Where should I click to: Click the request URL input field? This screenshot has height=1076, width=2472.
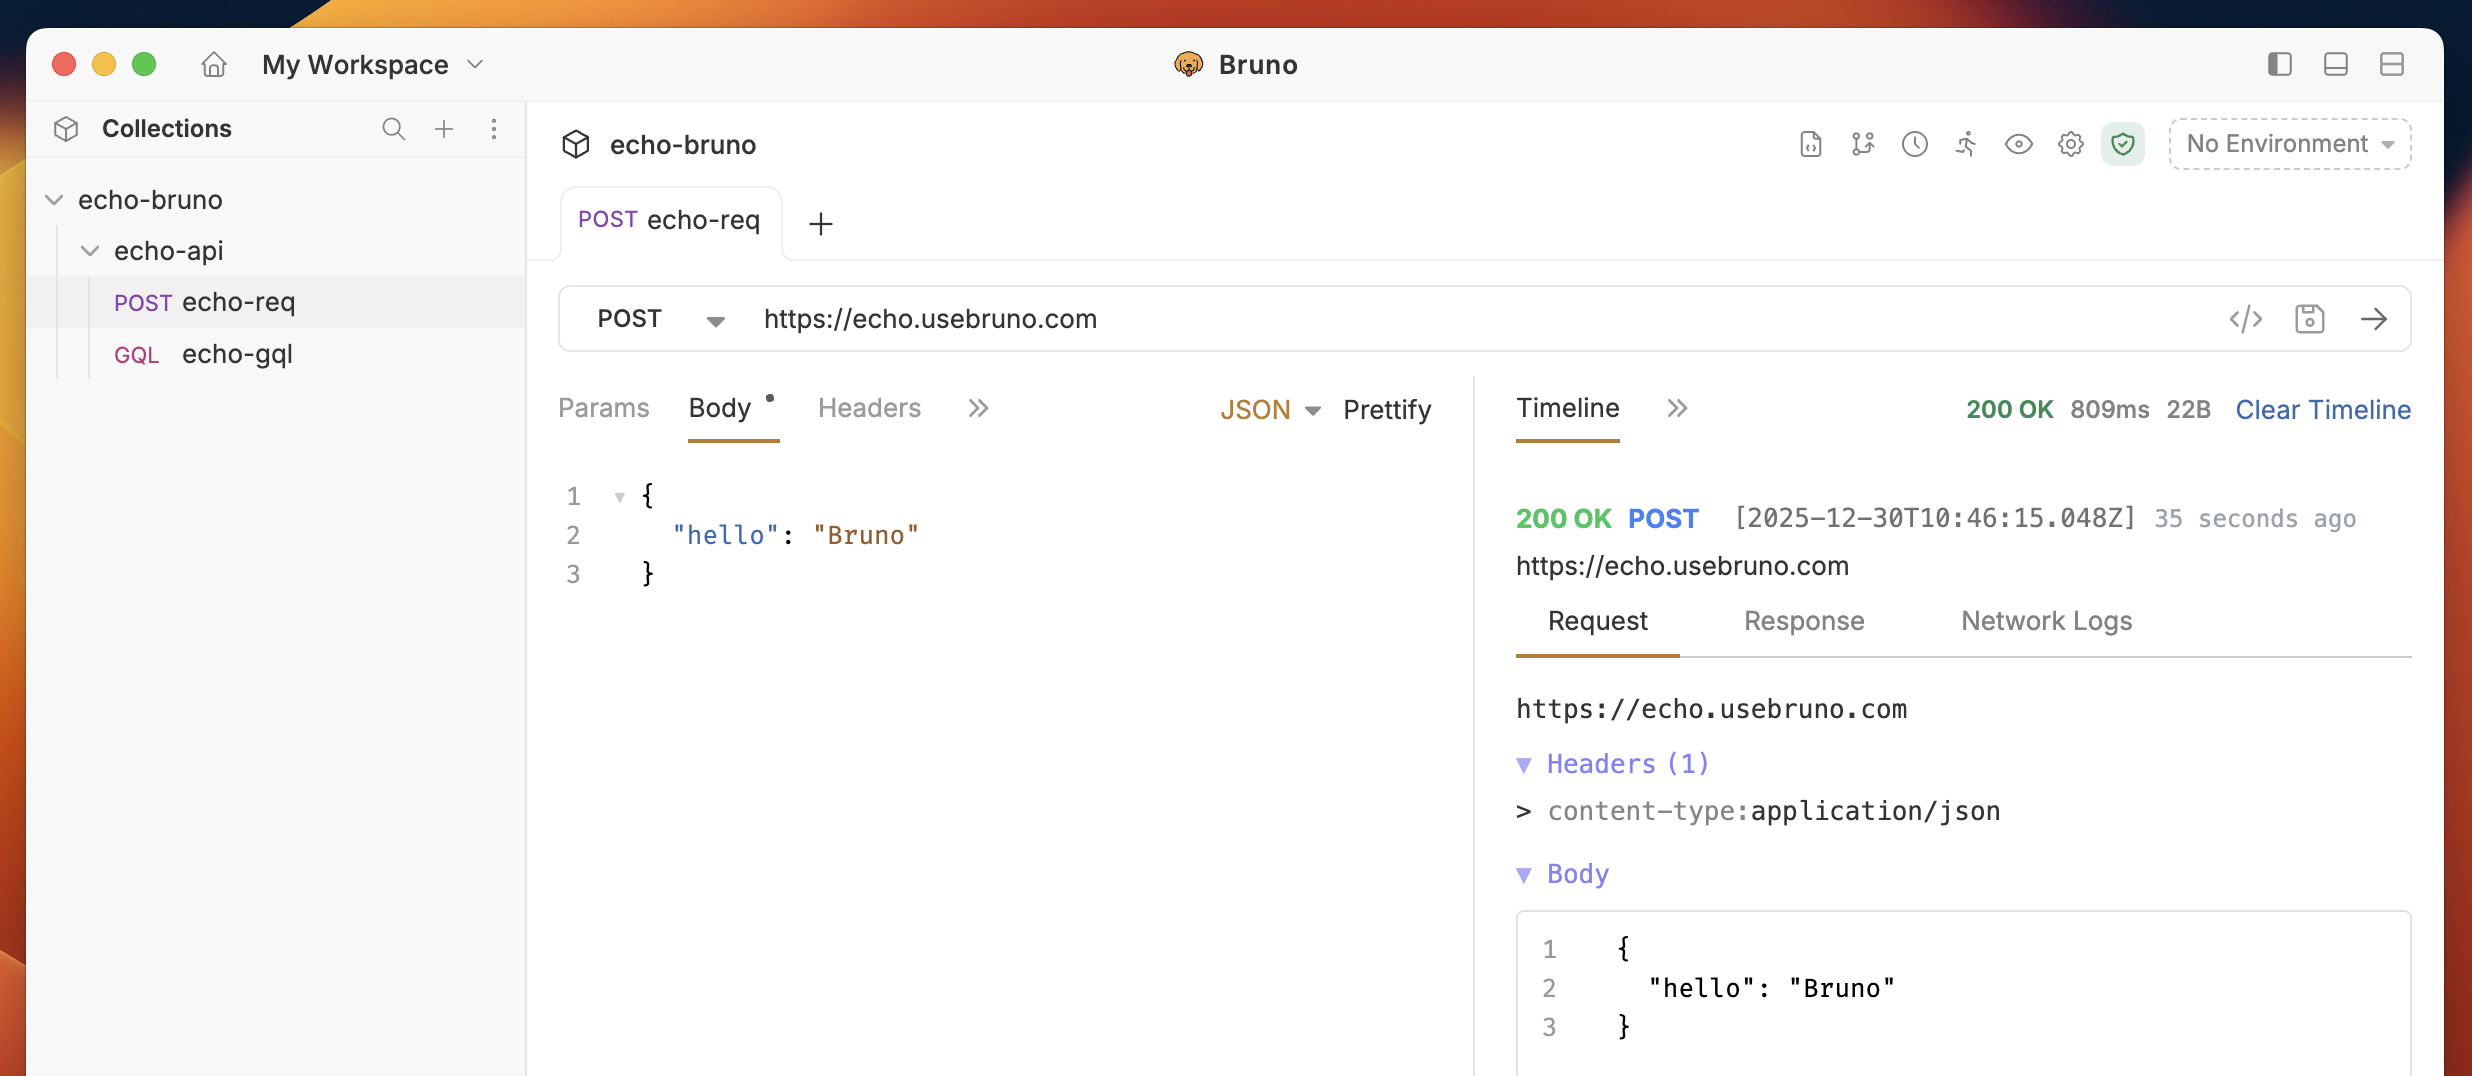[x=1480, y=319]
